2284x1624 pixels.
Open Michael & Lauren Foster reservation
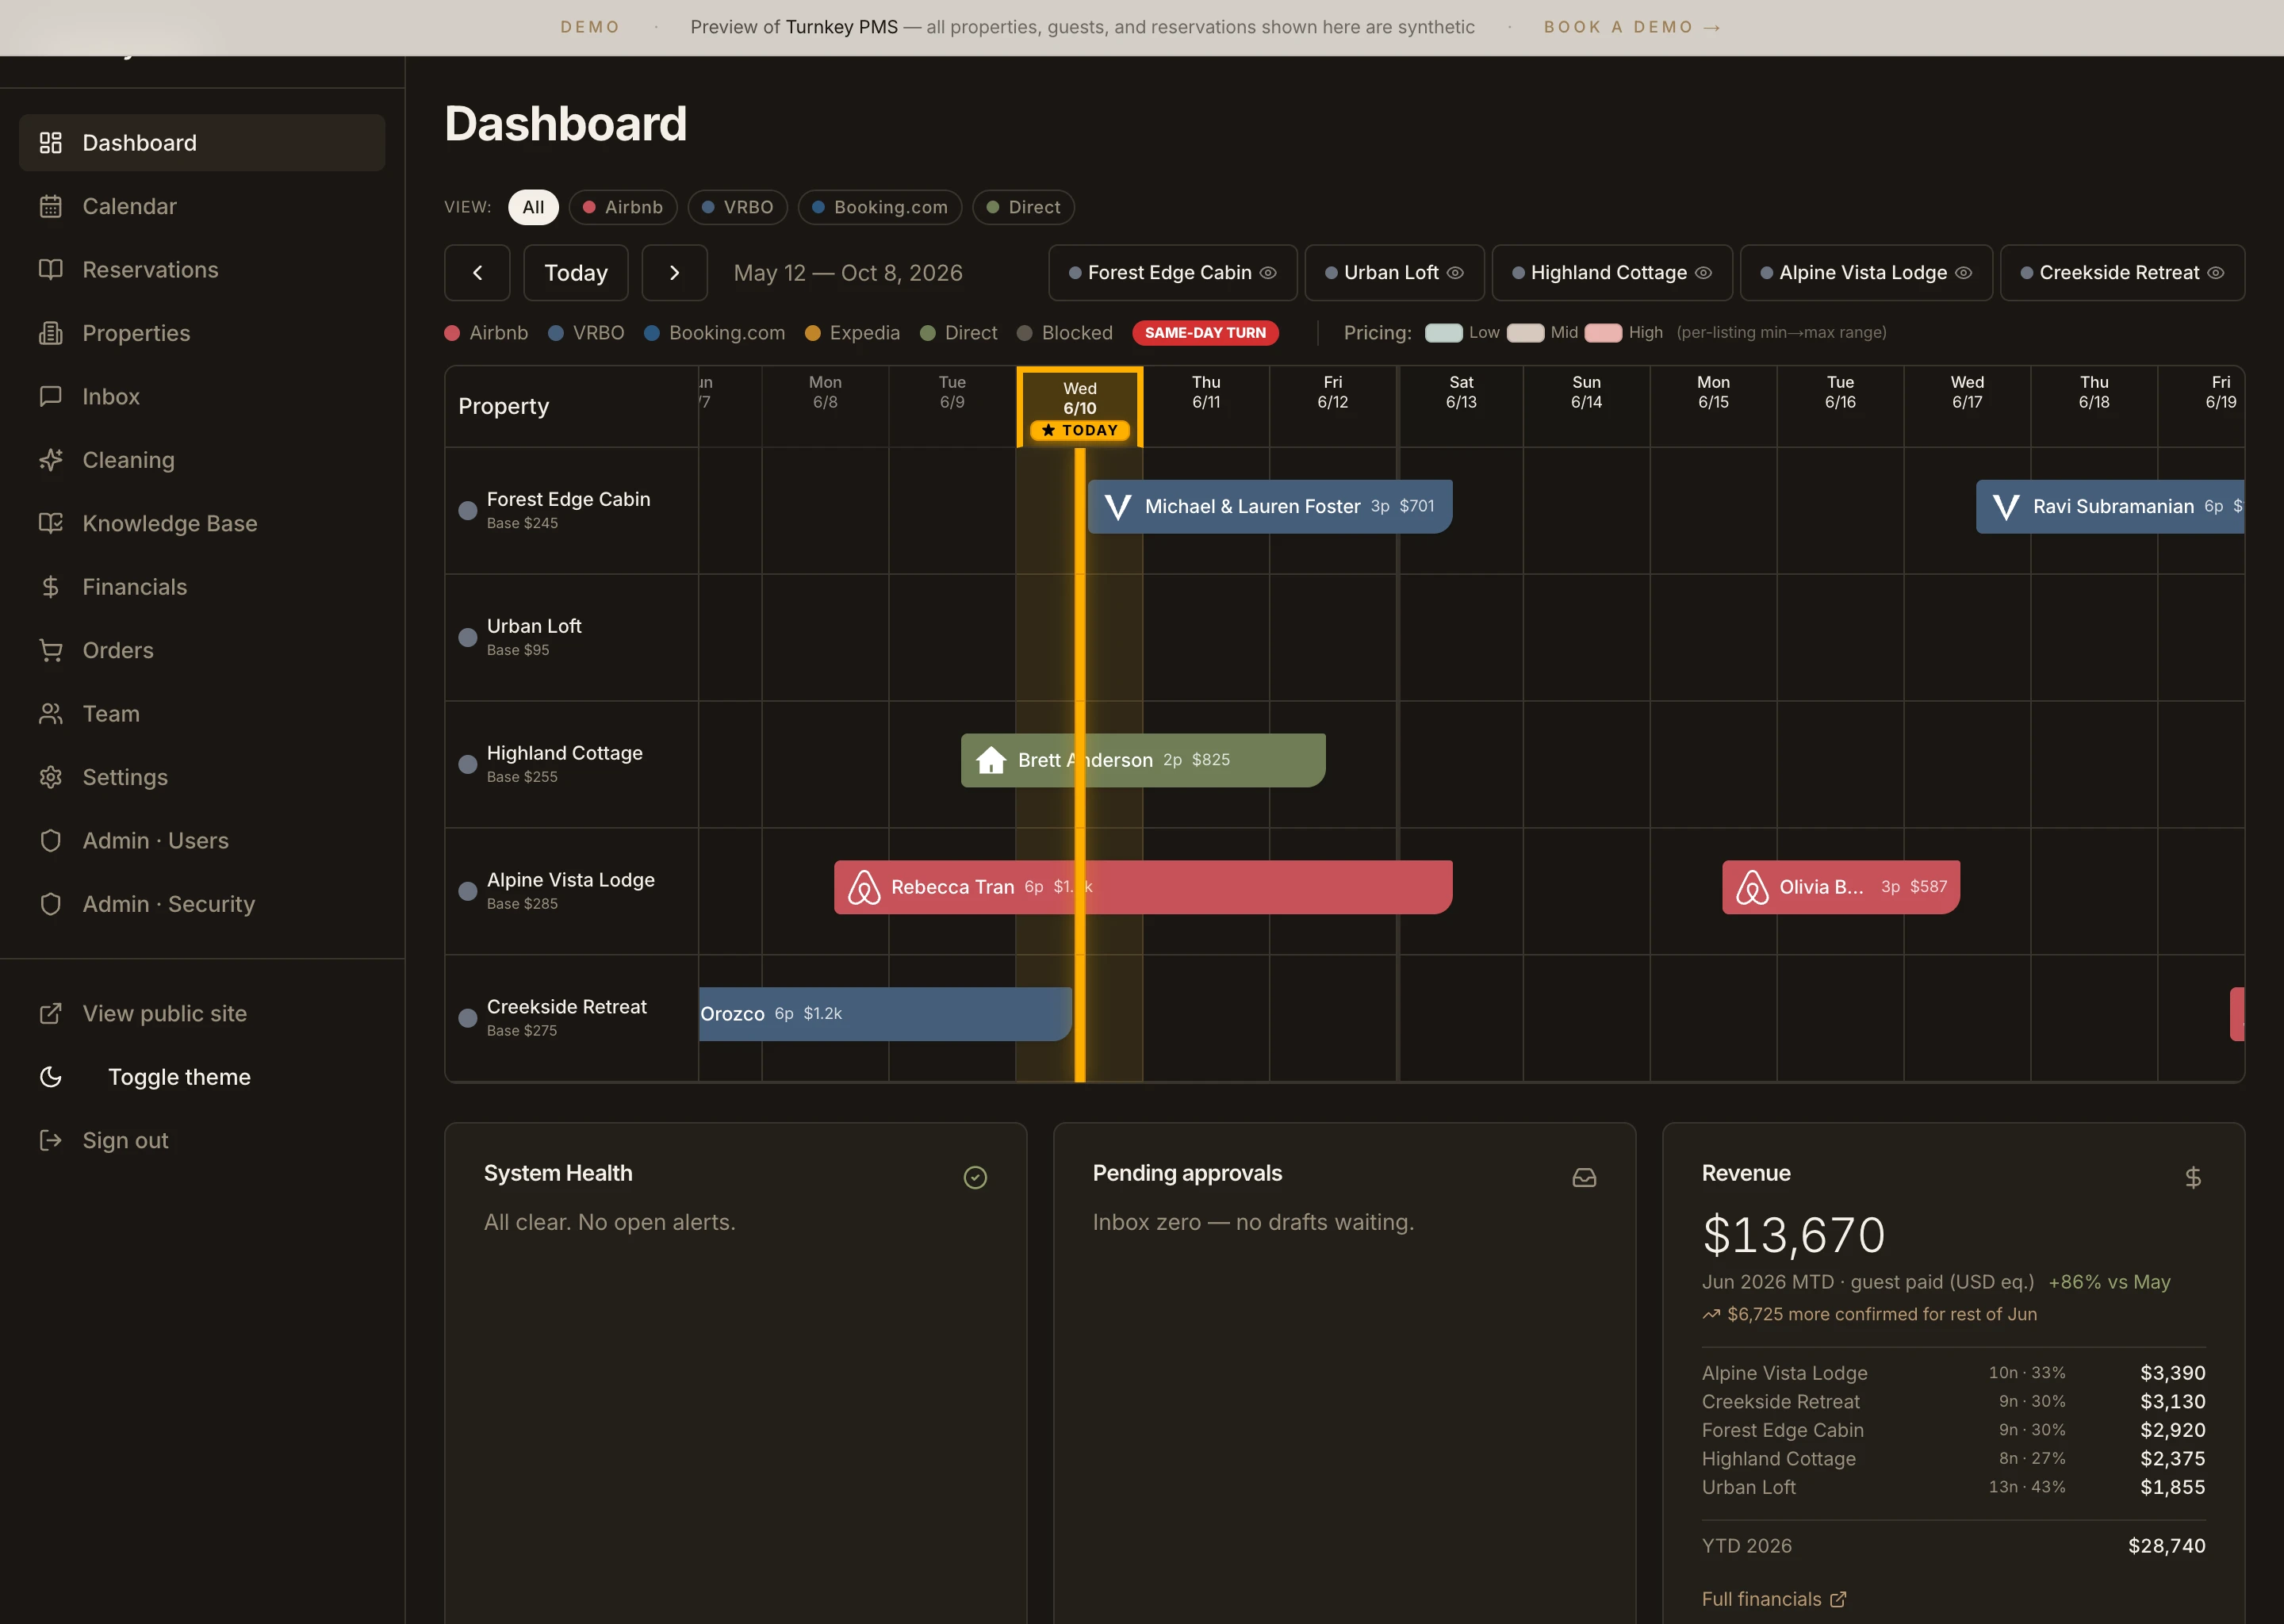click(x=1270, y=507)
